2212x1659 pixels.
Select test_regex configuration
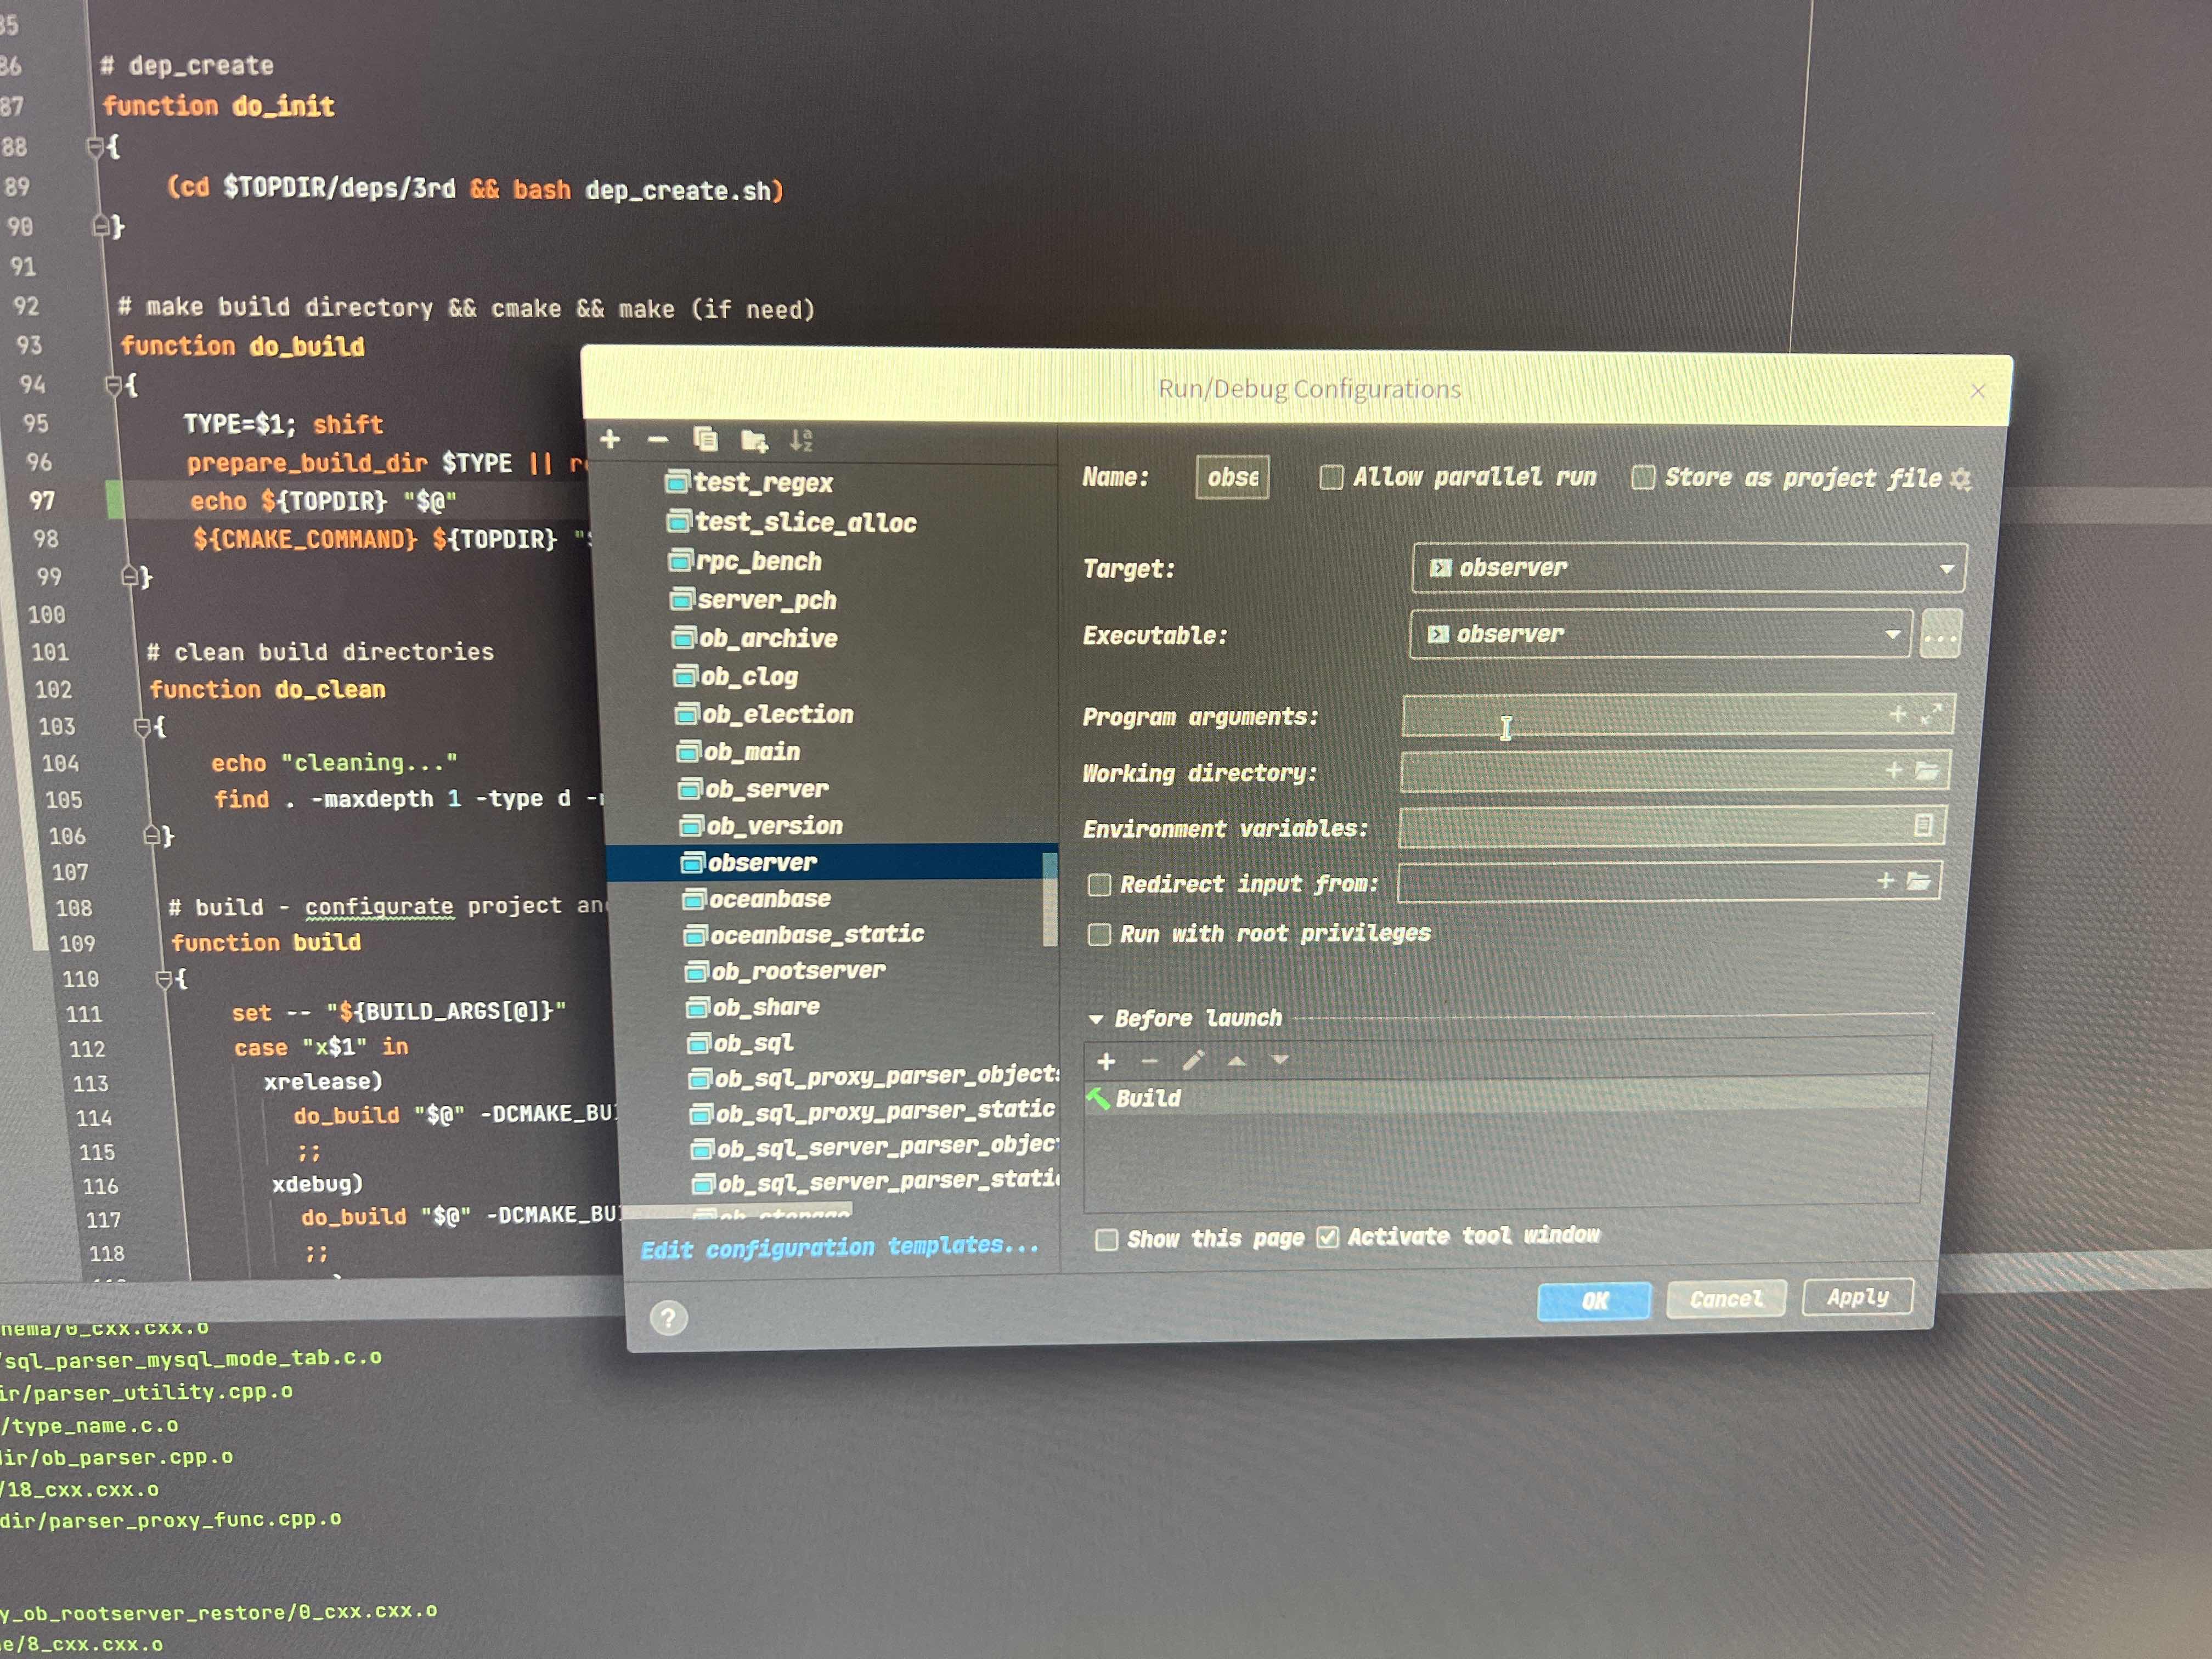(x=750, y=483)
